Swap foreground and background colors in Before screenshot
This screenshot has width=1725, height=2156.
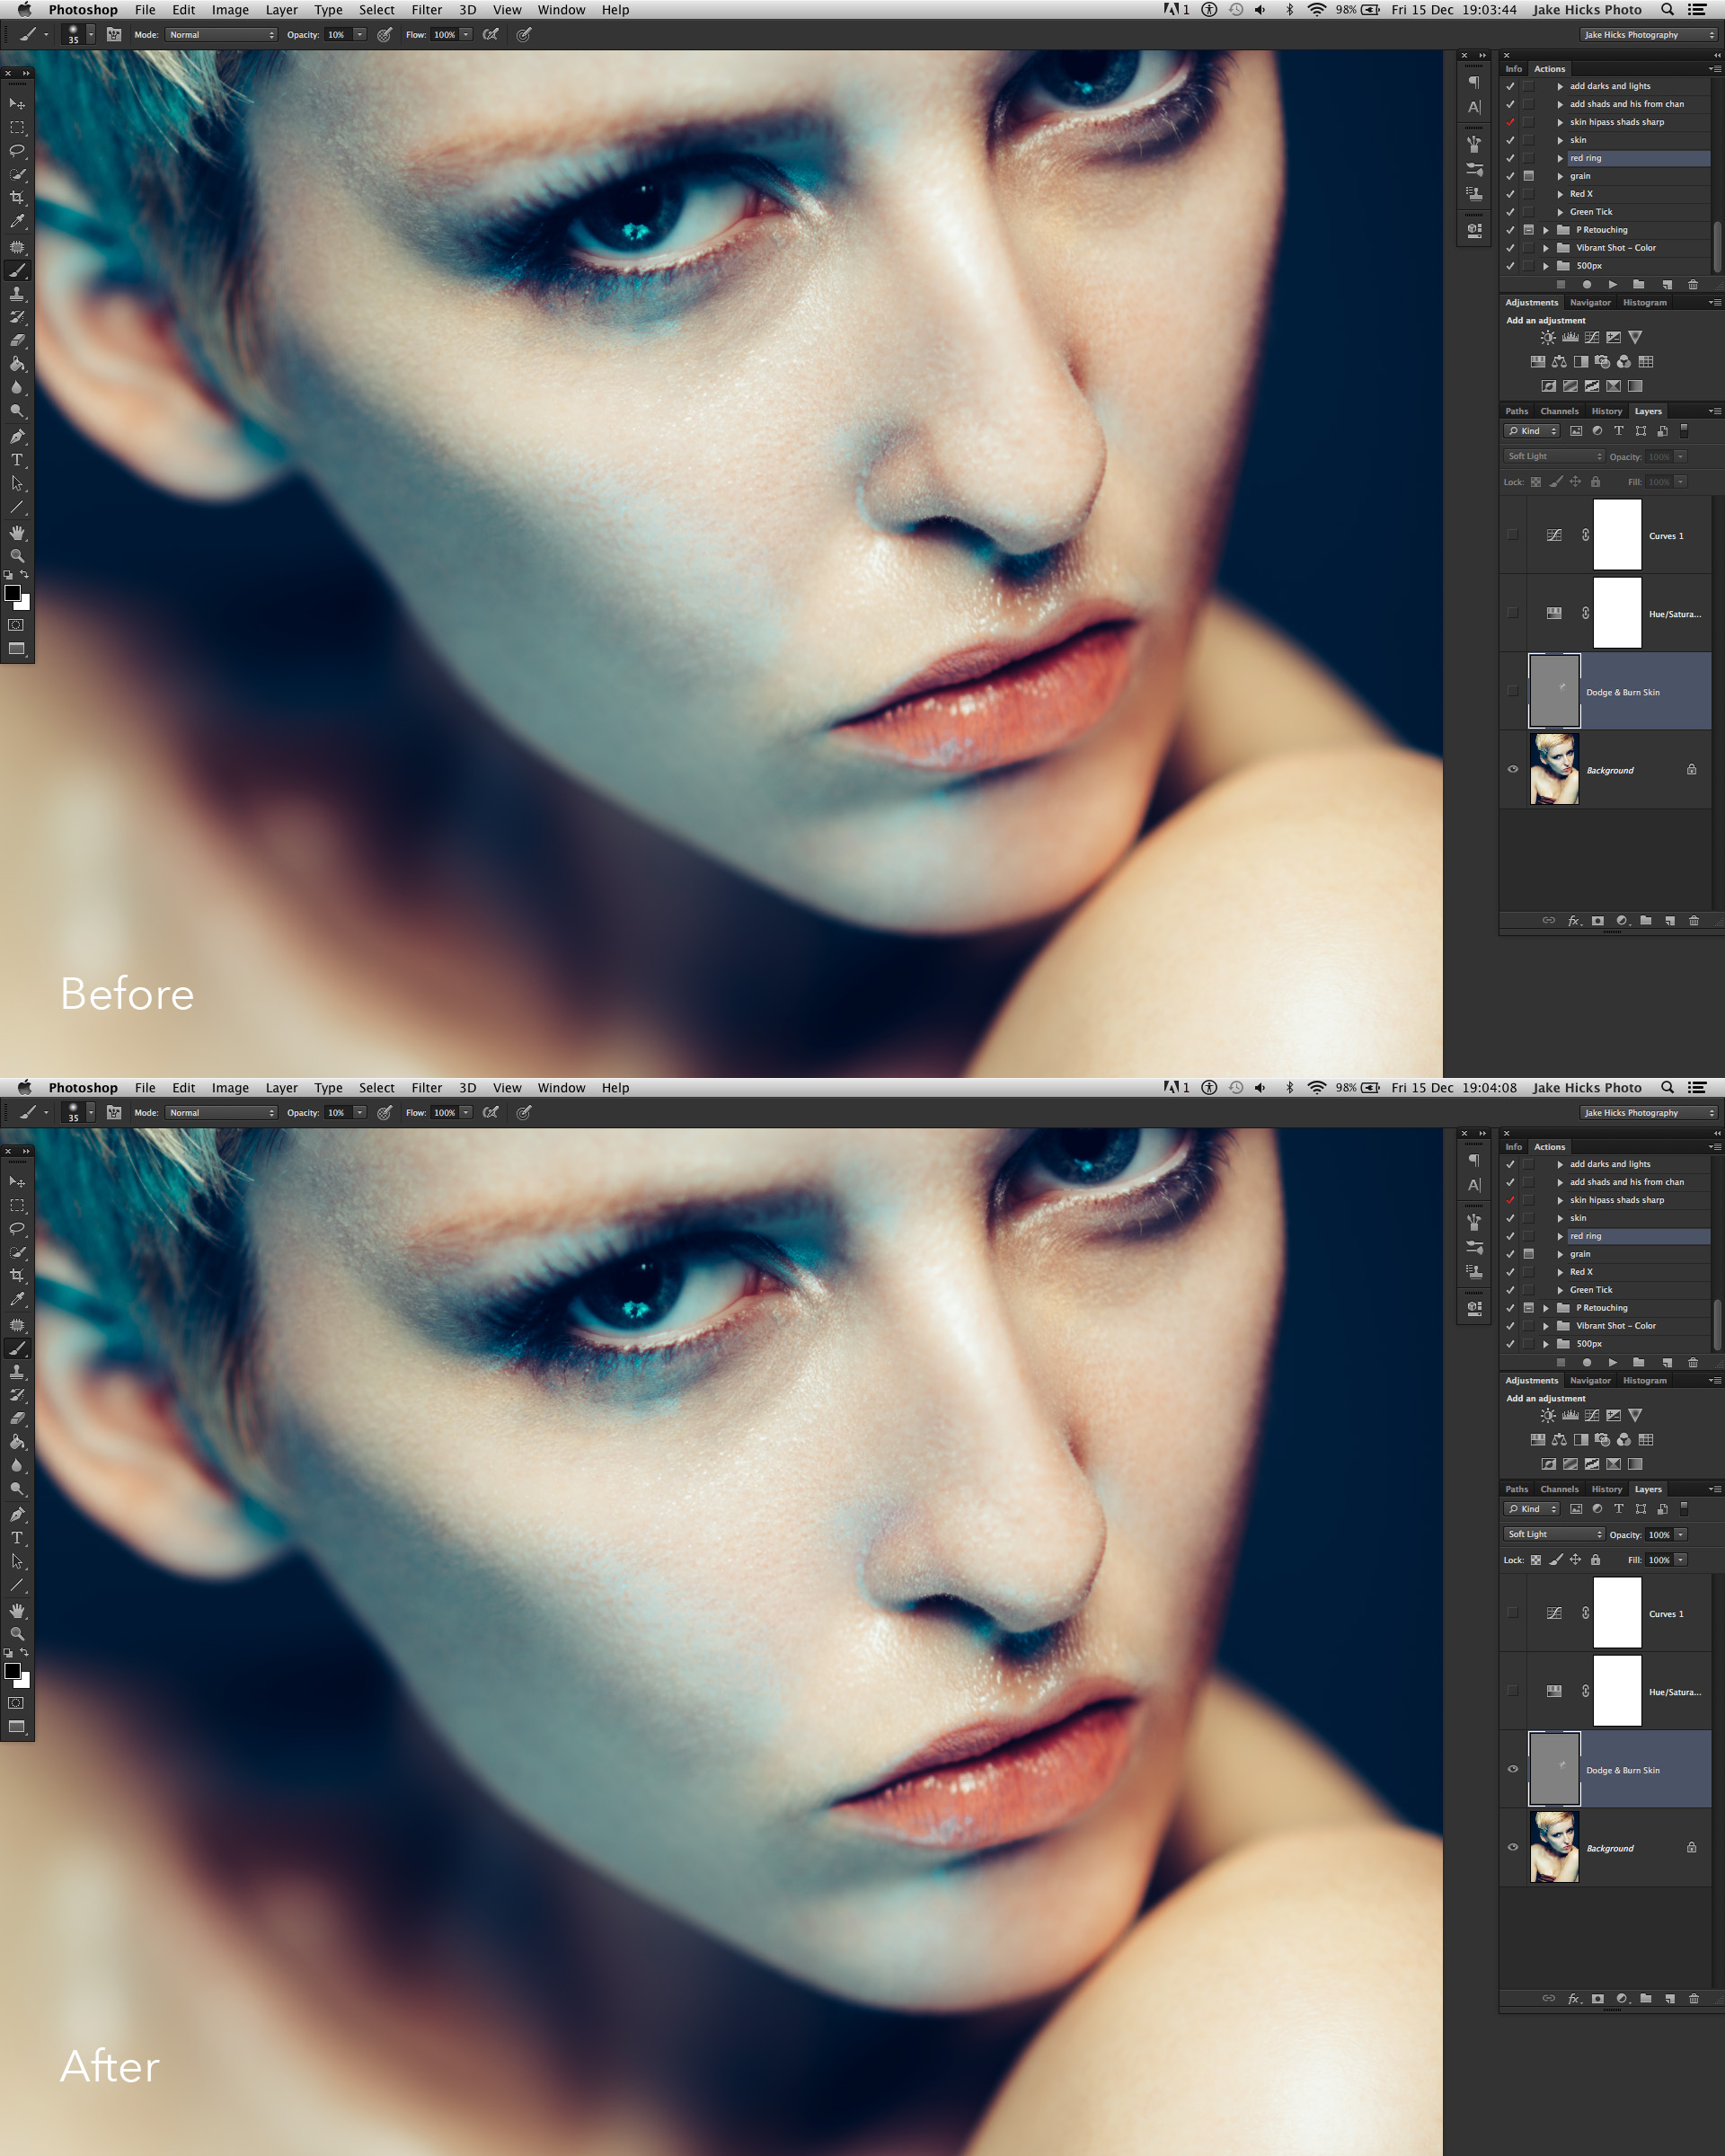click(x=25, y=575)
